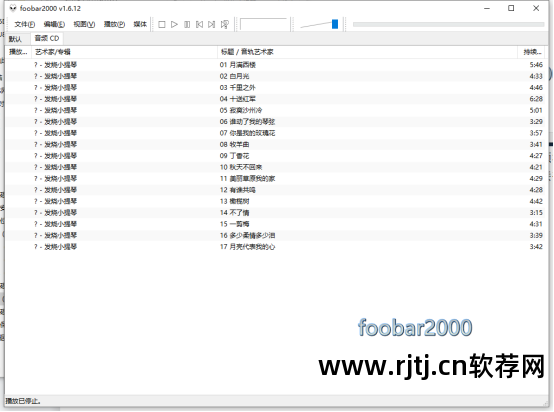Open the 文件(F) menu
Viewport: 554px width, 412px height.
(x=25, y=24)
